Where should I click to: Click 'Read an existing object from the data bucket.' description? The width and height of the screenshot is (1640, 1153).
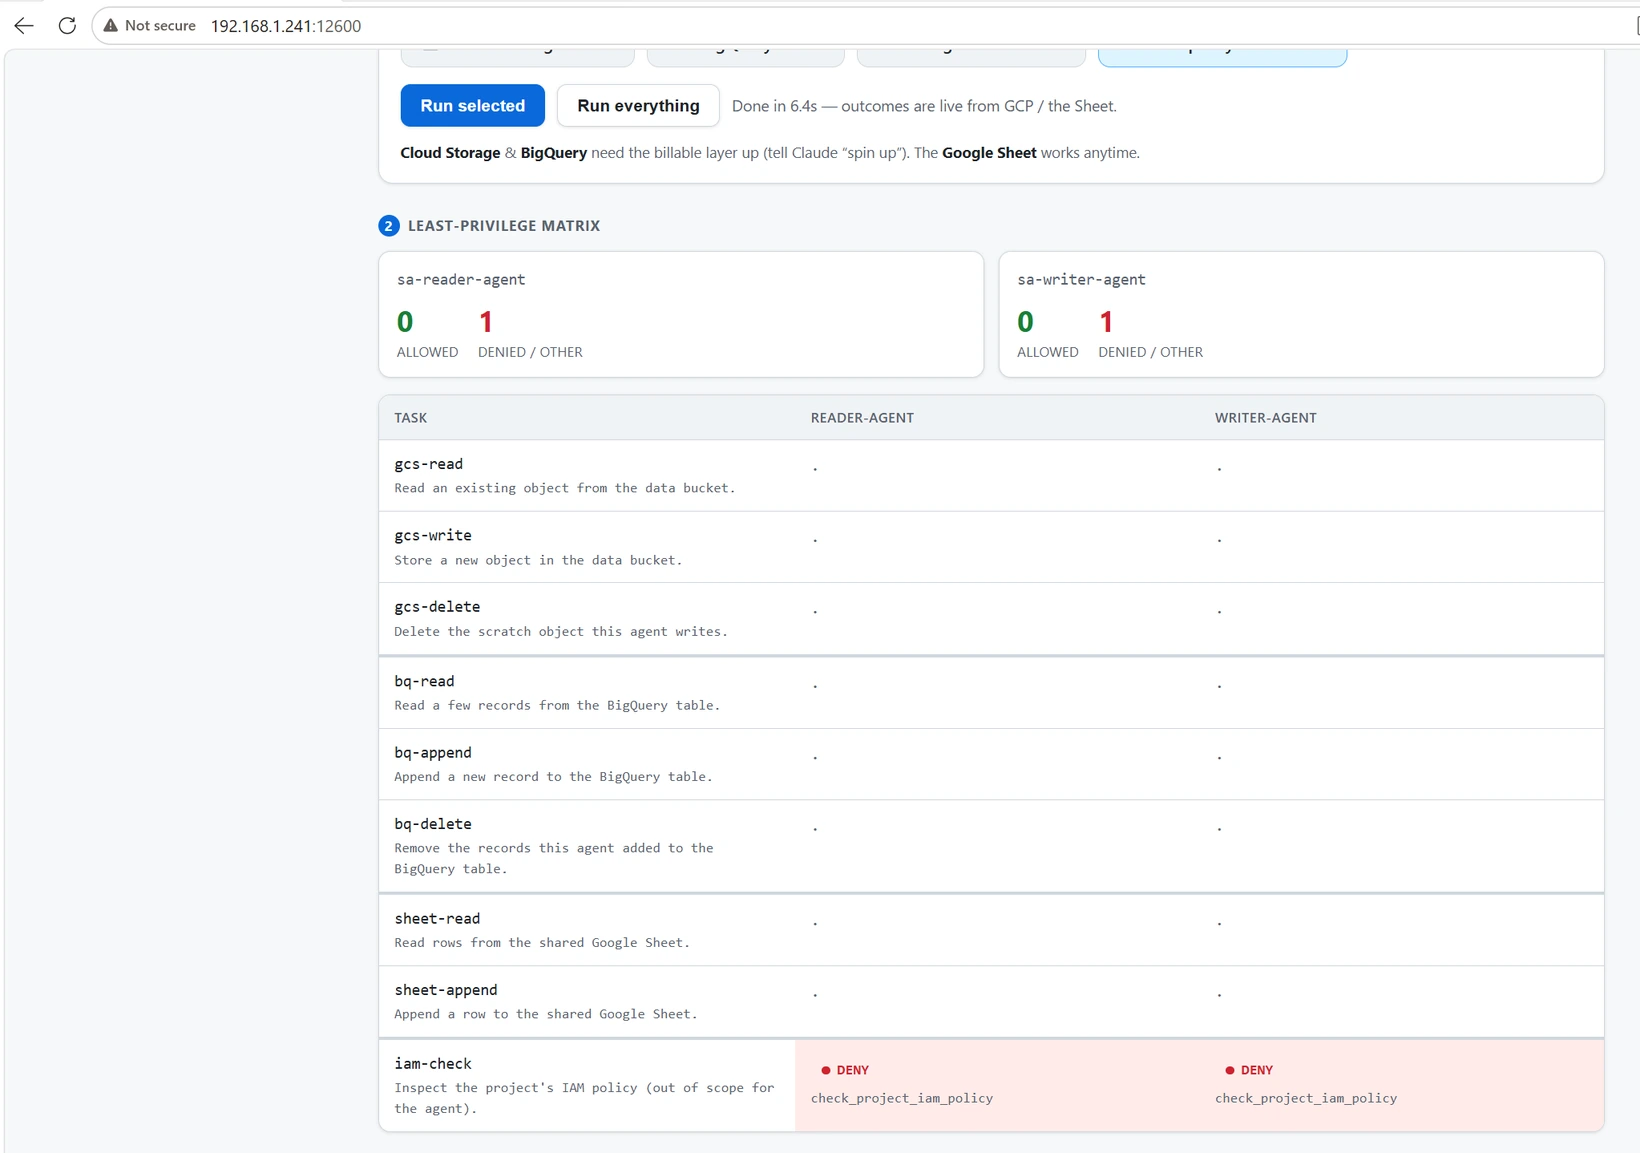tap(565, 488)
